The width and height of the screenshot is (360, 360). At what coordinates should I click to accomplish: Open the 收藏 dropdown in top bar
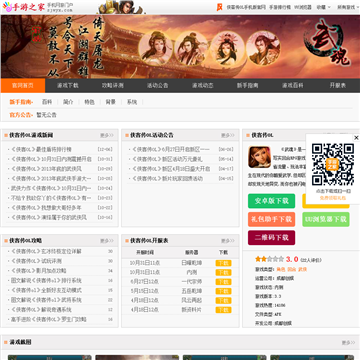click(323, 7)
